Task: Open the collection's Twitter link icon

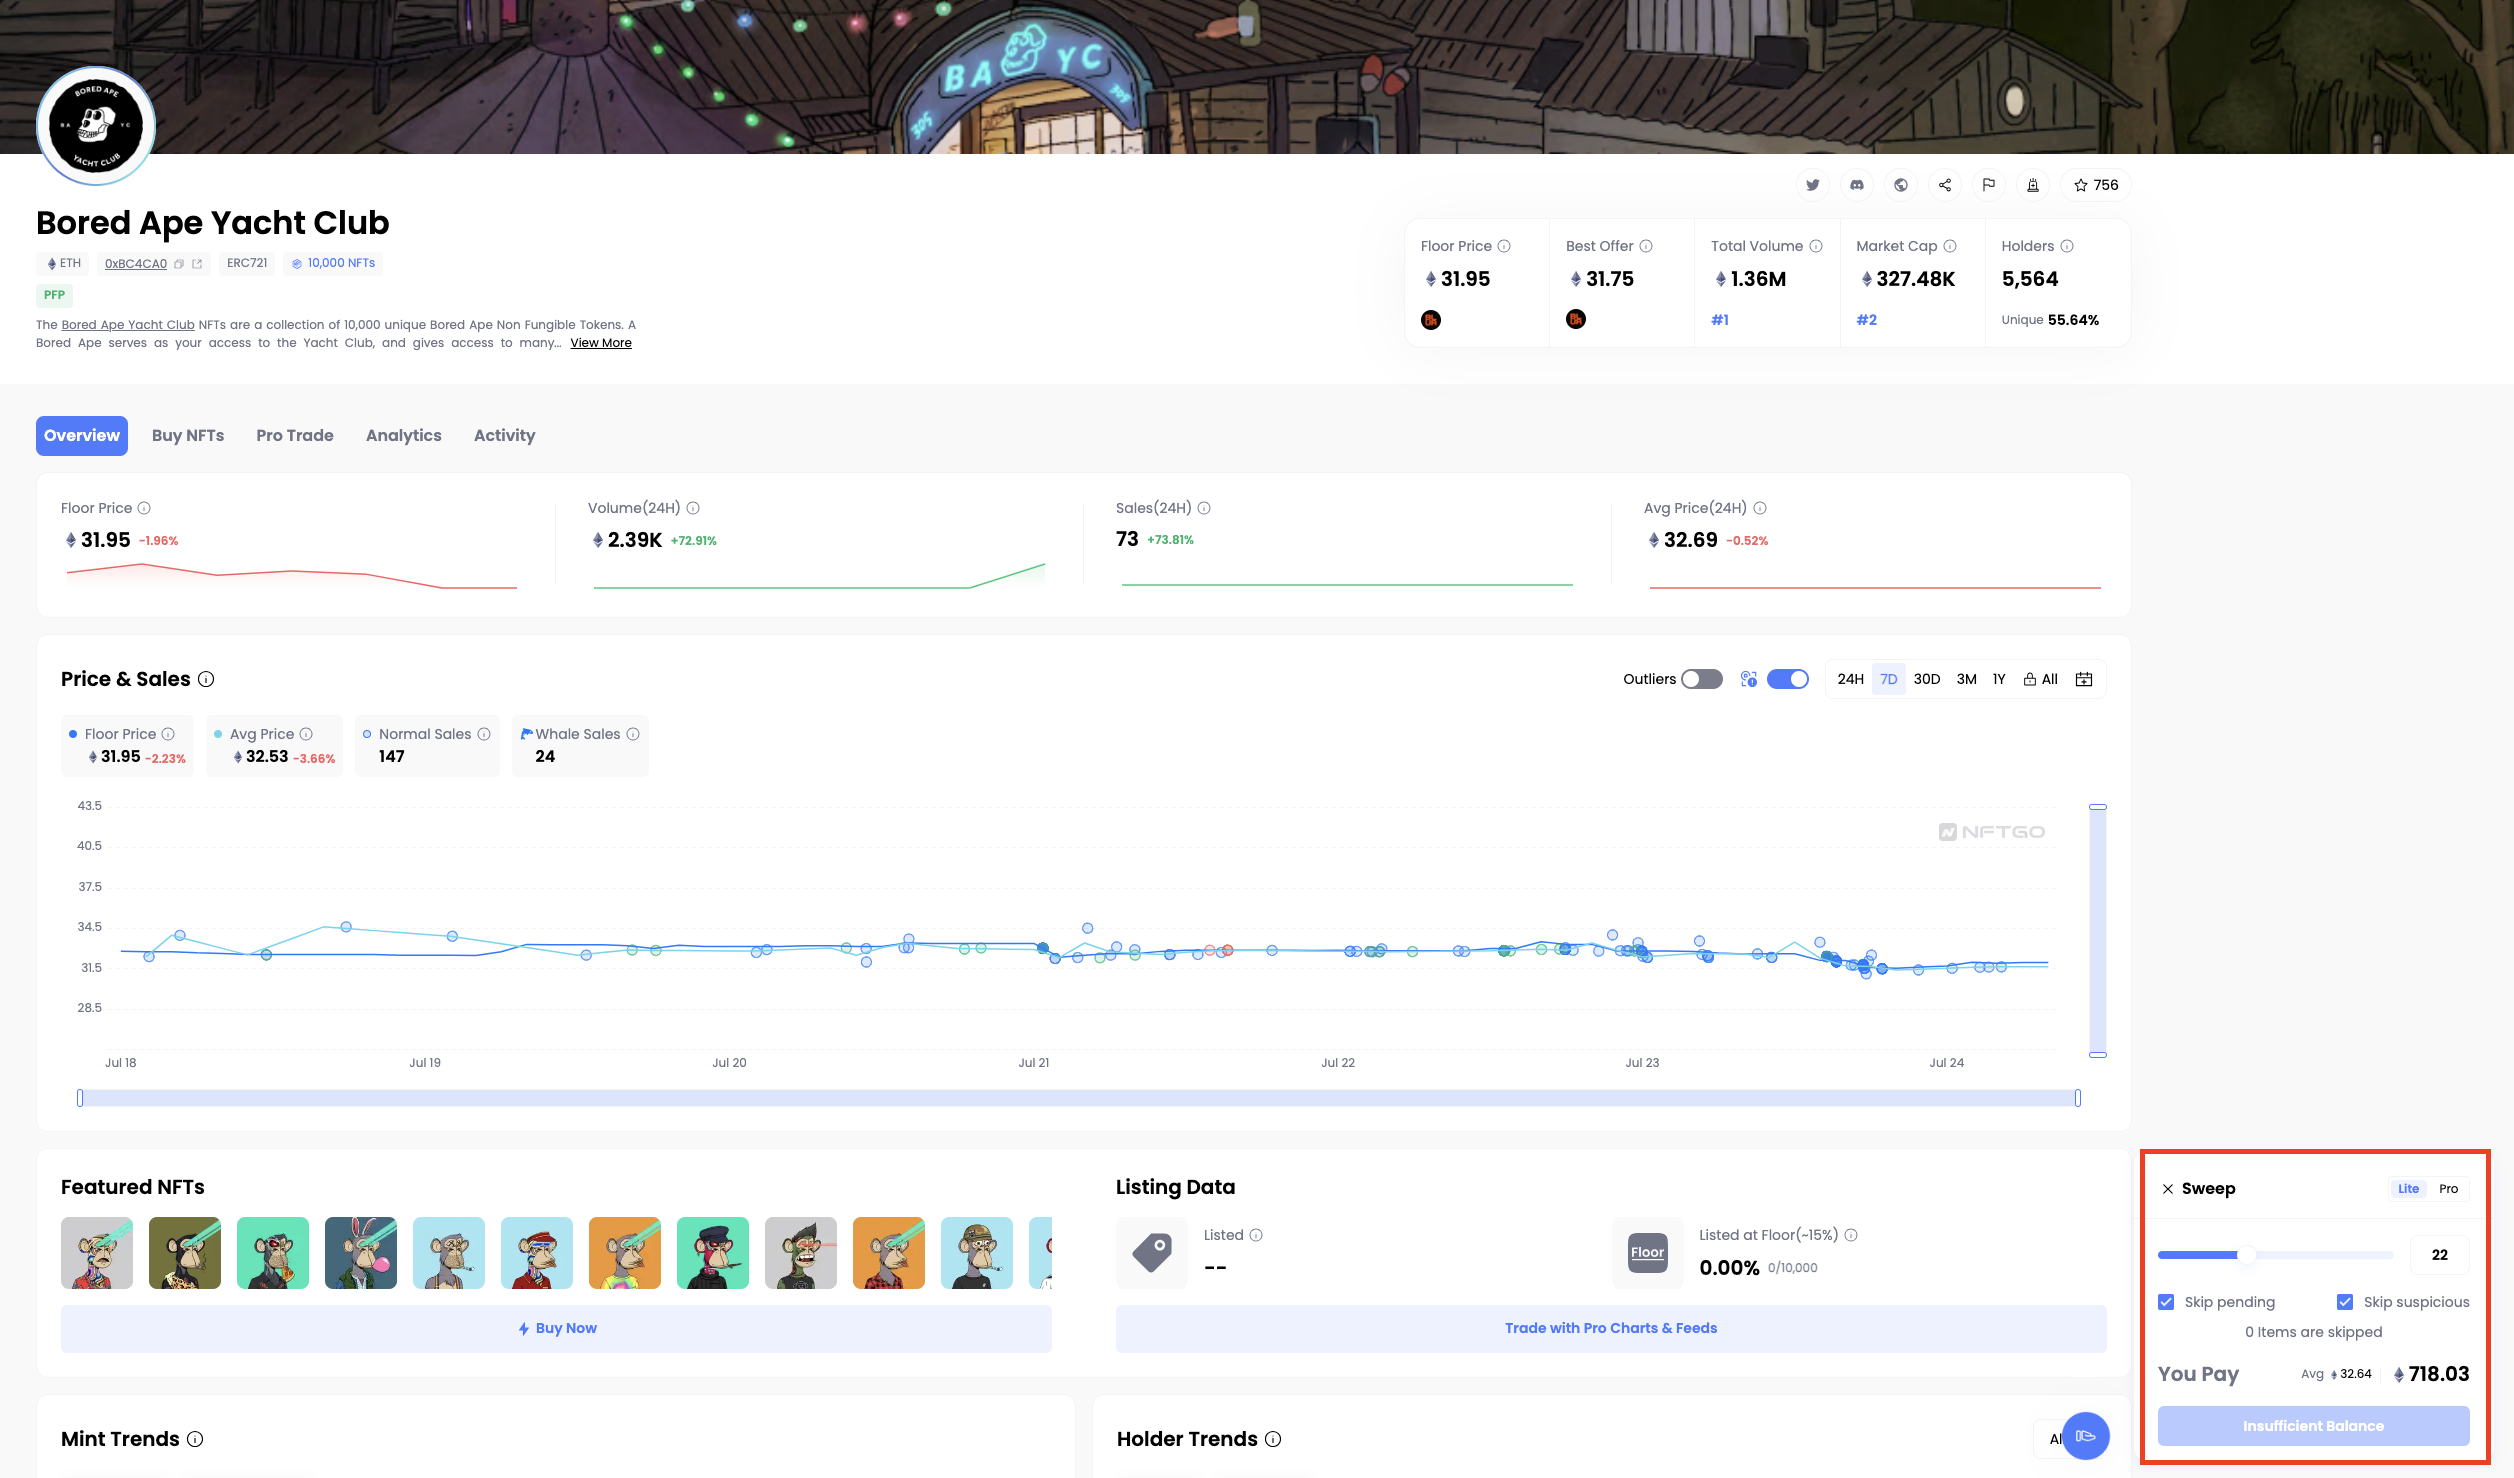Action: pos(1812,185)
